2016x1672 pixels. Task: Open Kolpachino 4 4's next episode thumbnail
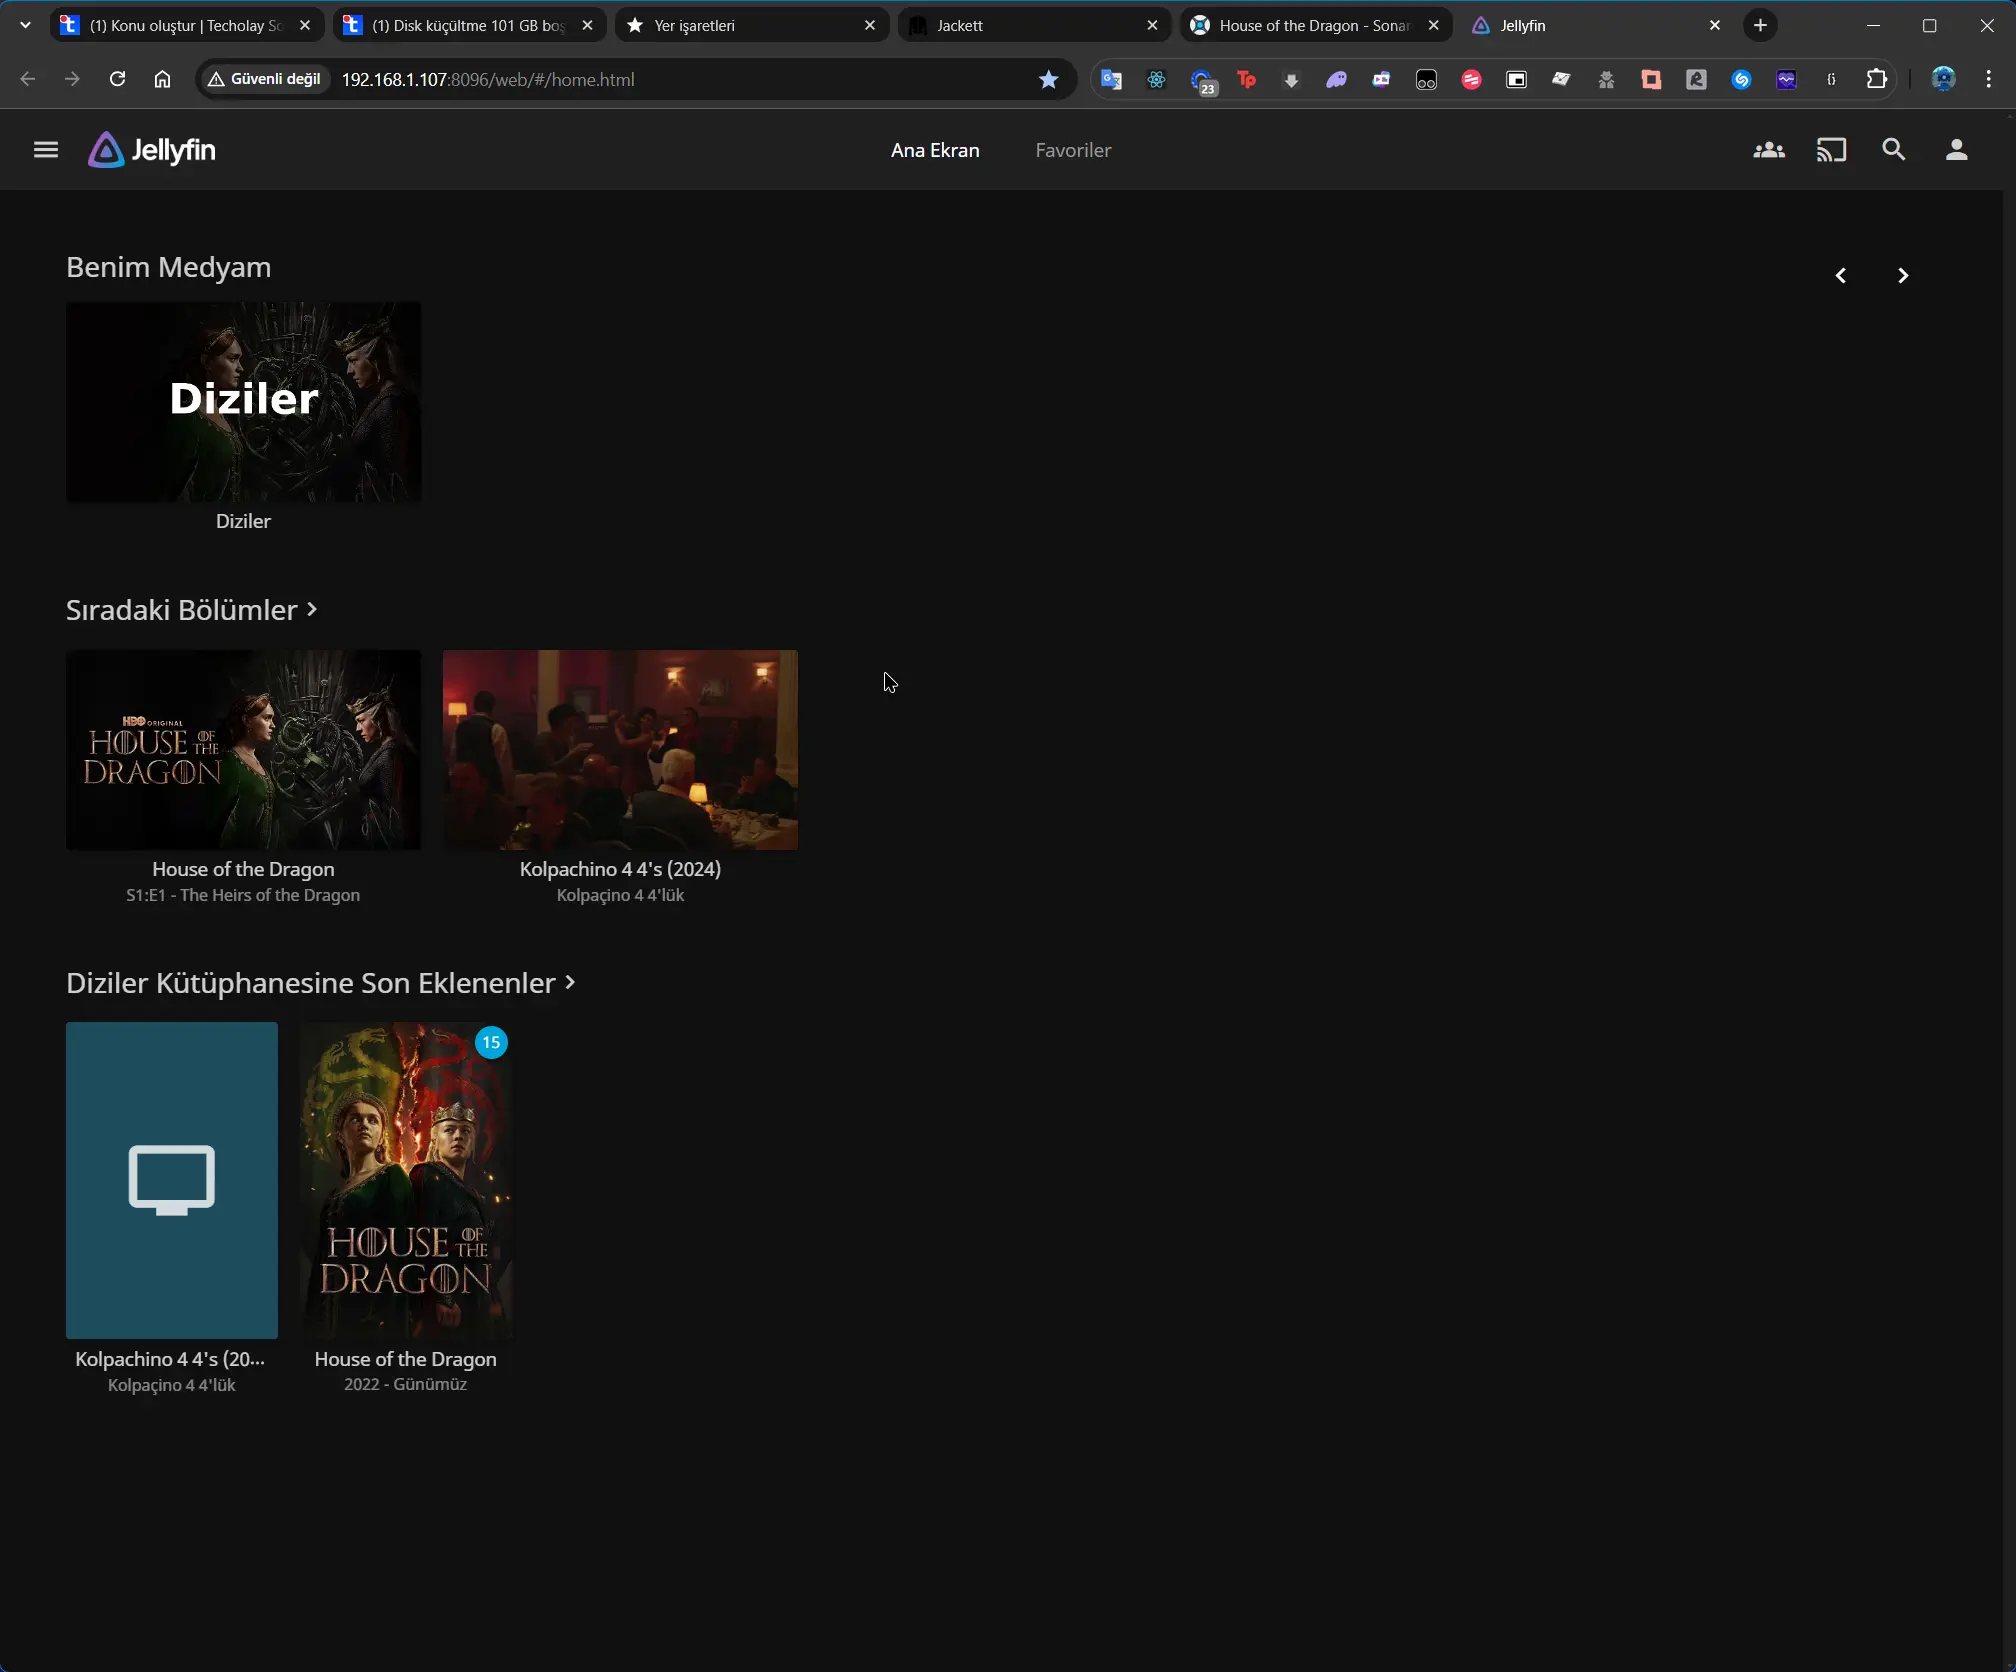tap(620, 750)
